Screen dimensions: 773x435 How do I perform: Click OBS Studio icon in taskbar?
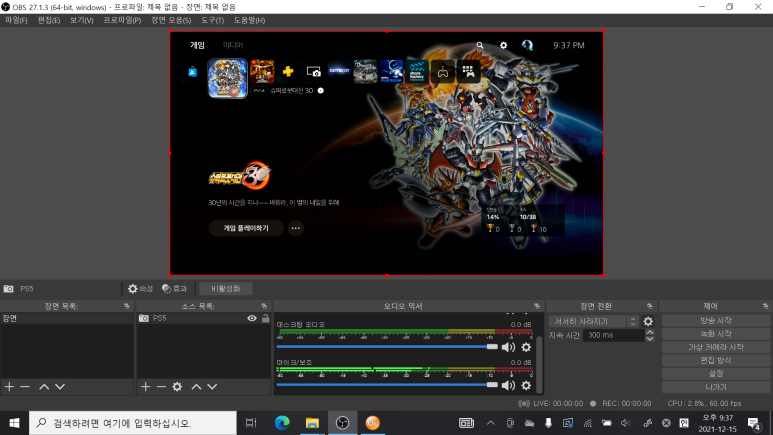342,423
